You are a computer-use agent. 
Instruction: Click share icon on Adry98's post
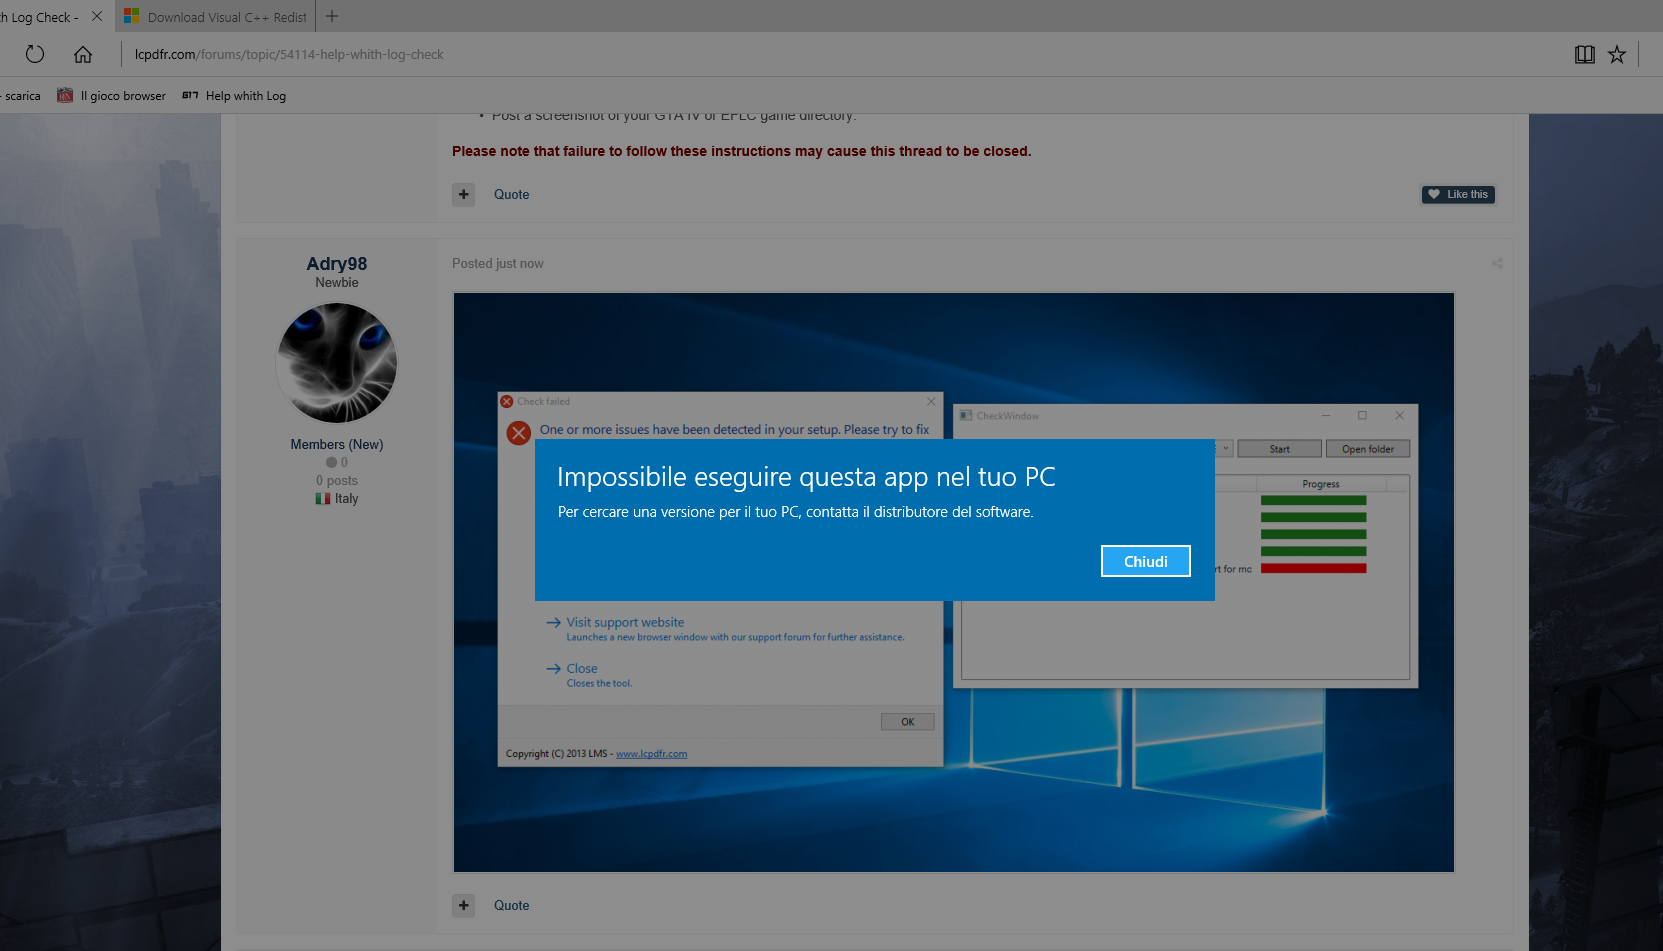(x=1497, y=263)
